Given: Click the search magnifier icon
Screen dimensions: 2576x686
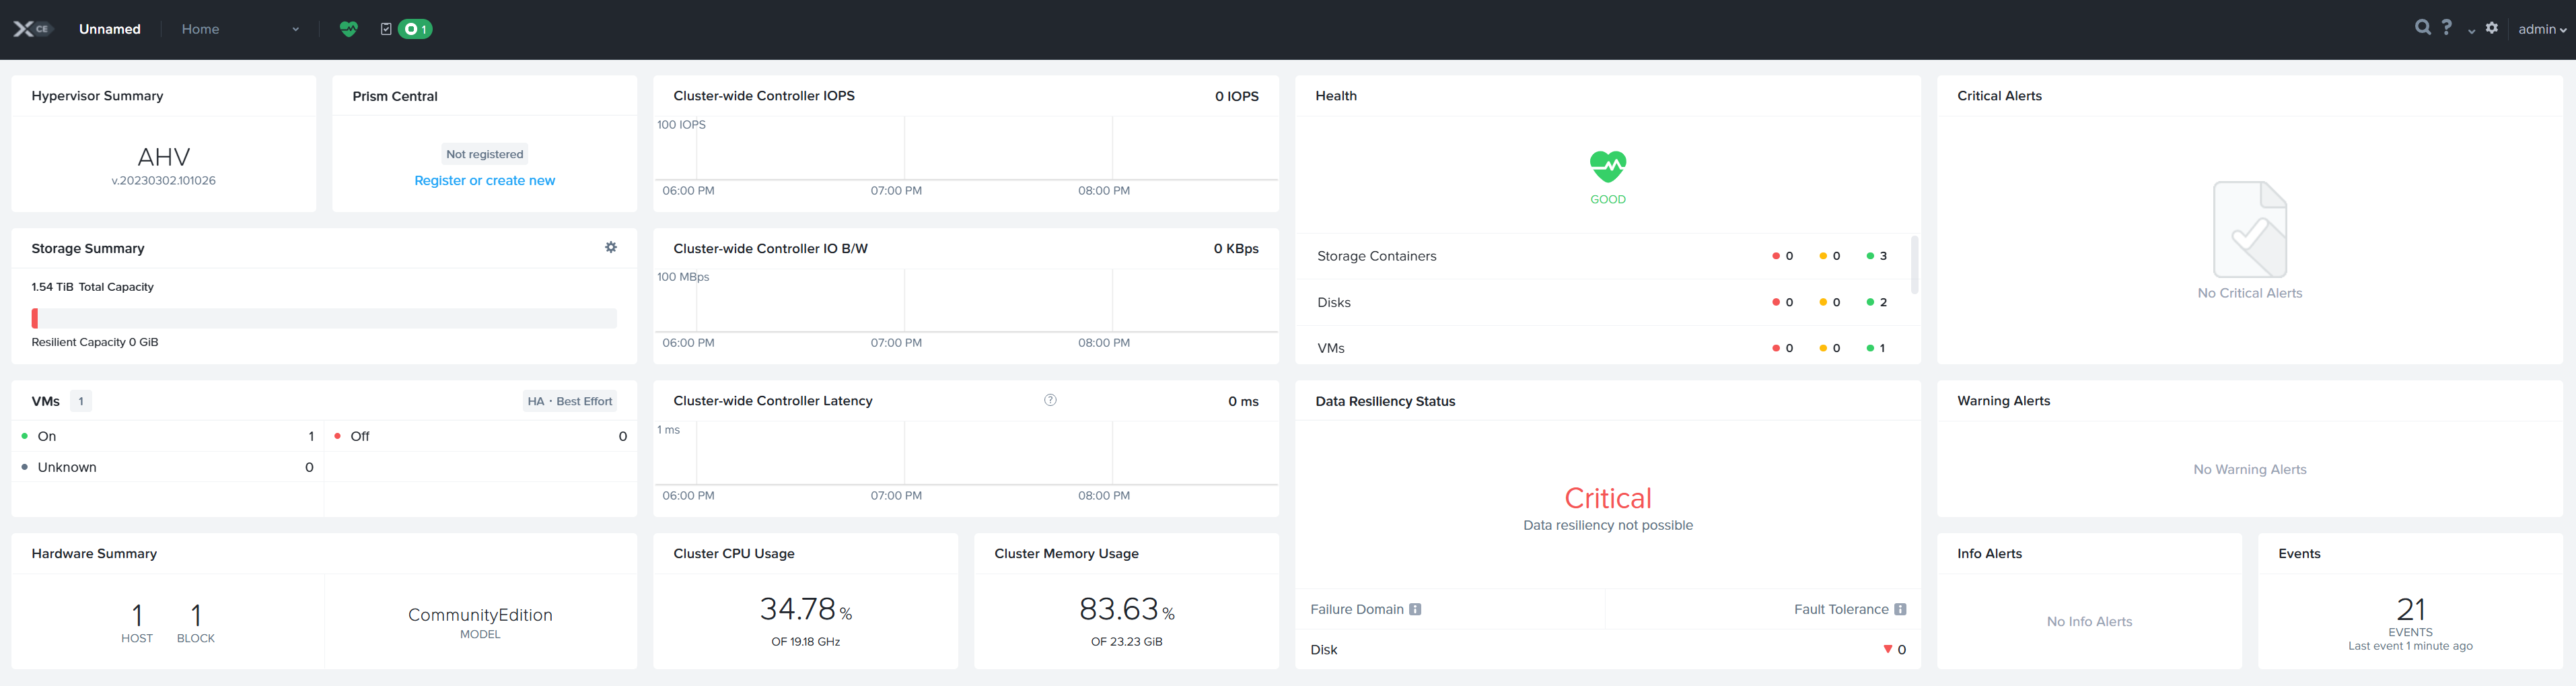Looking at the screenshot, I should click(2422, 28).
